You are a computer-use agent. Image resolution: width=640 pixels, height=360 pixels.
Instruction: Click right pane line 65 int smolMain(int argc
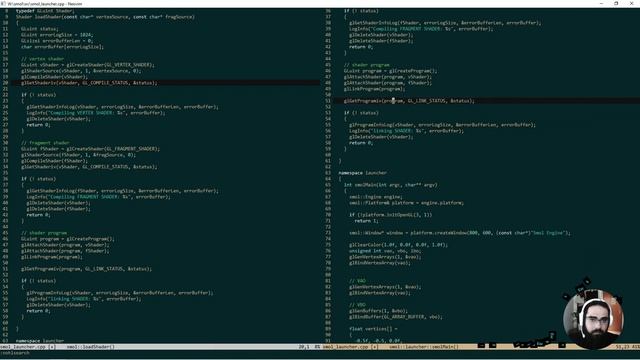391,185
